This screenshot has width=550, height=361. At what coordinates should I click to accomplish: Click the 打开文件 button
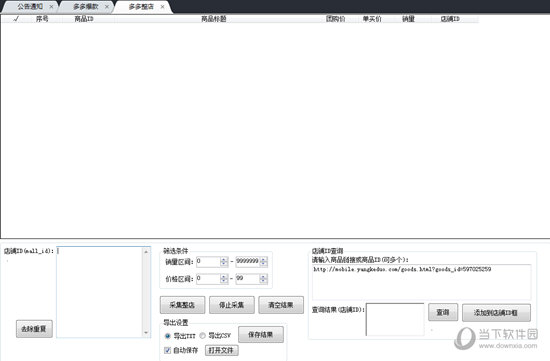[221, 350]
